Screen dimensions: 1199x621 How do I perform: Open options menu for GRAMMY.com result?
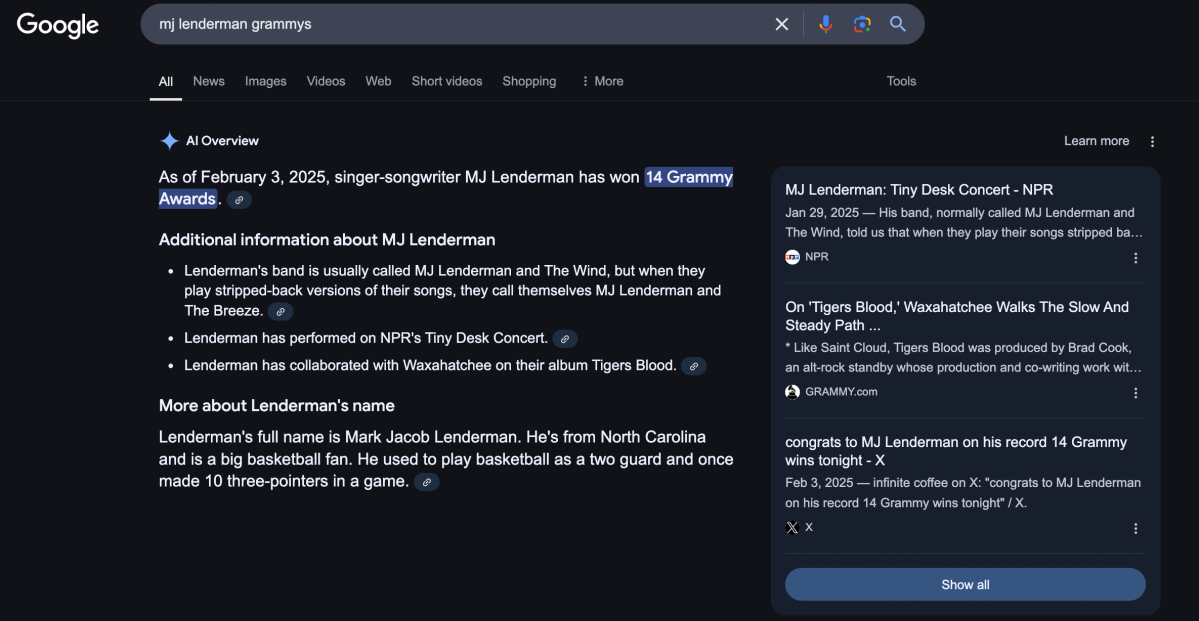pos(1135,393)
